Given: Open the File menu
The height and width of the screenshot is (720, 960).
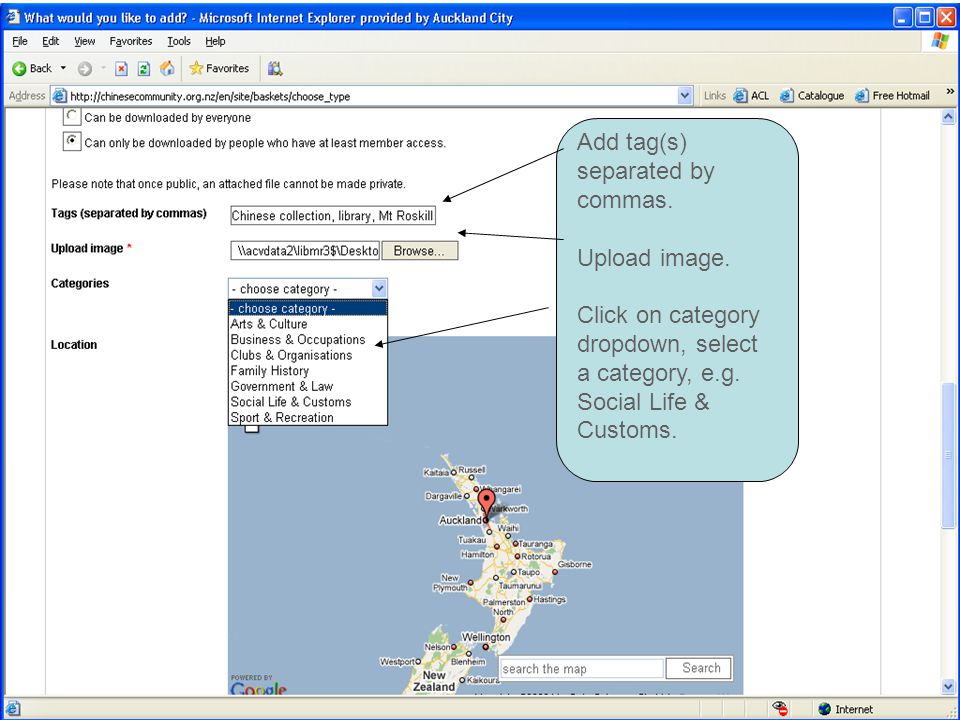Looking at the screenshot, I should (x=20, y=41).
